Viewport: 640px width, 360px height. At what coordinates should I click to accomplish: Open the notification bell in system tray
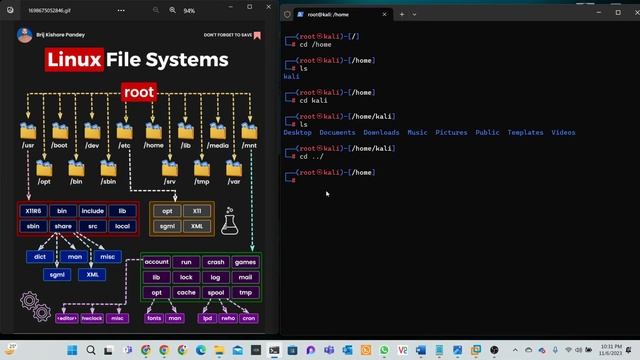[x=629, y=350]
